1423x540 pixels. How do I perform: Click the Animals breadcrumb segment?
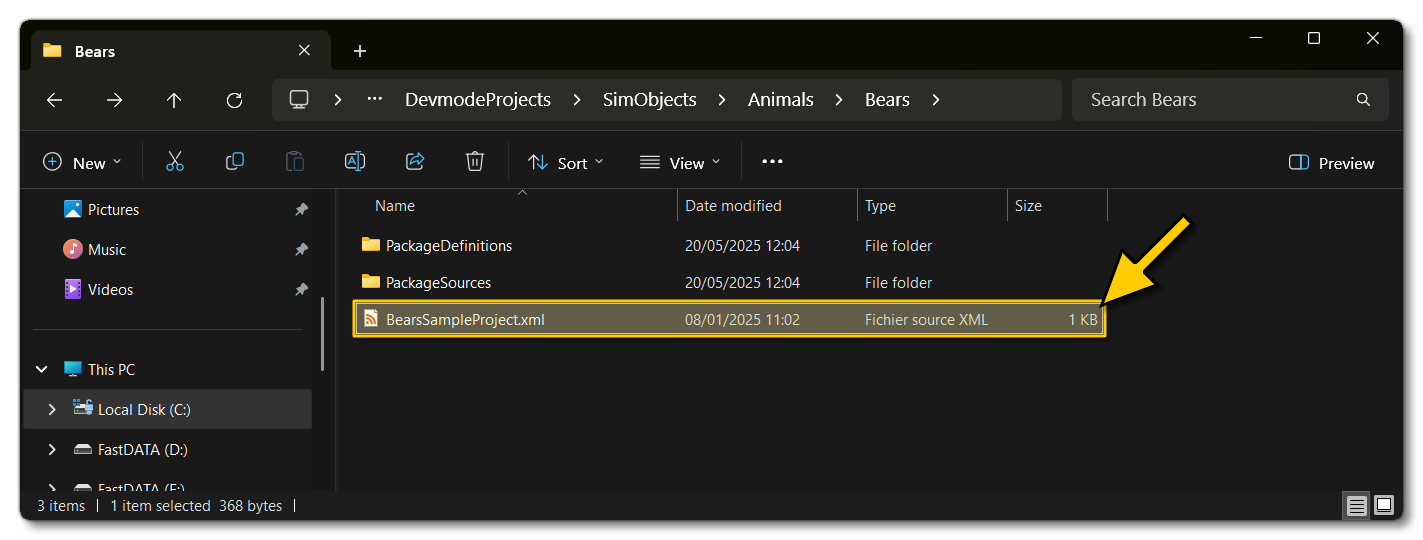click(780, 100)
